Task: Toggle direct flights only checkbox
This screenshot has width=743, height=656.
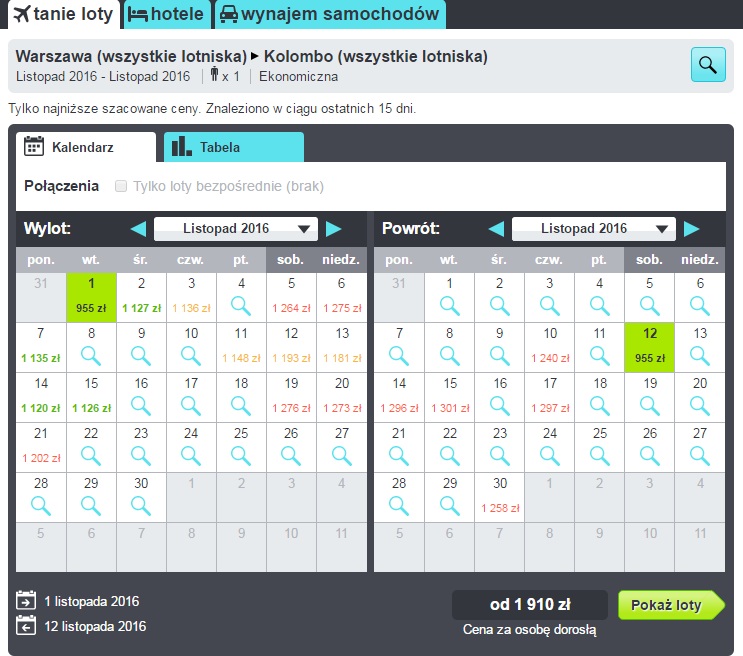Action: (x=121, y=186)
